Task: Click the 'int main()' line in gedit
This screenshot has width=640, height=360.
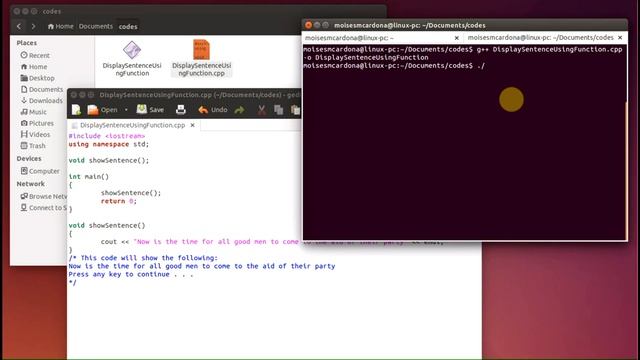Action: (89, 177)
